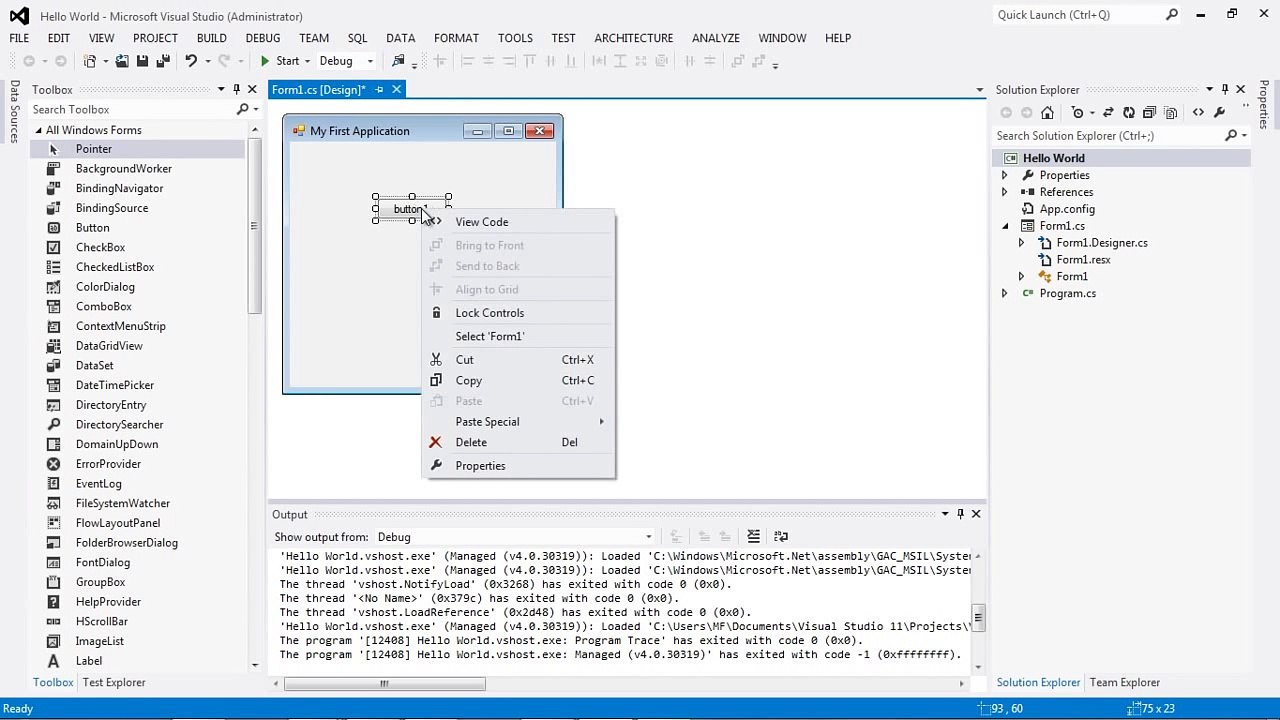Switch to Test Explorer tab

point(114,682)
